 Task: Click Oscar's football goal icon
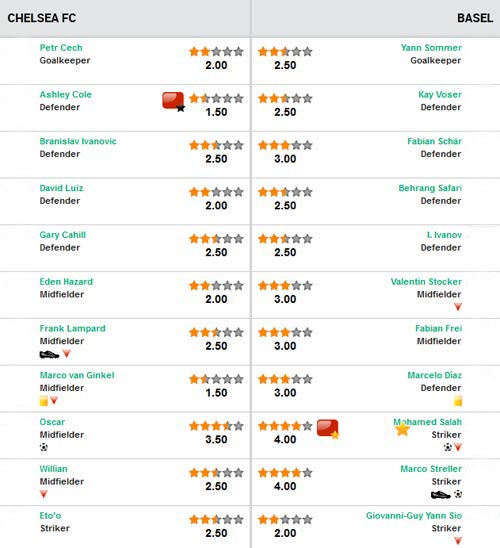44,447
